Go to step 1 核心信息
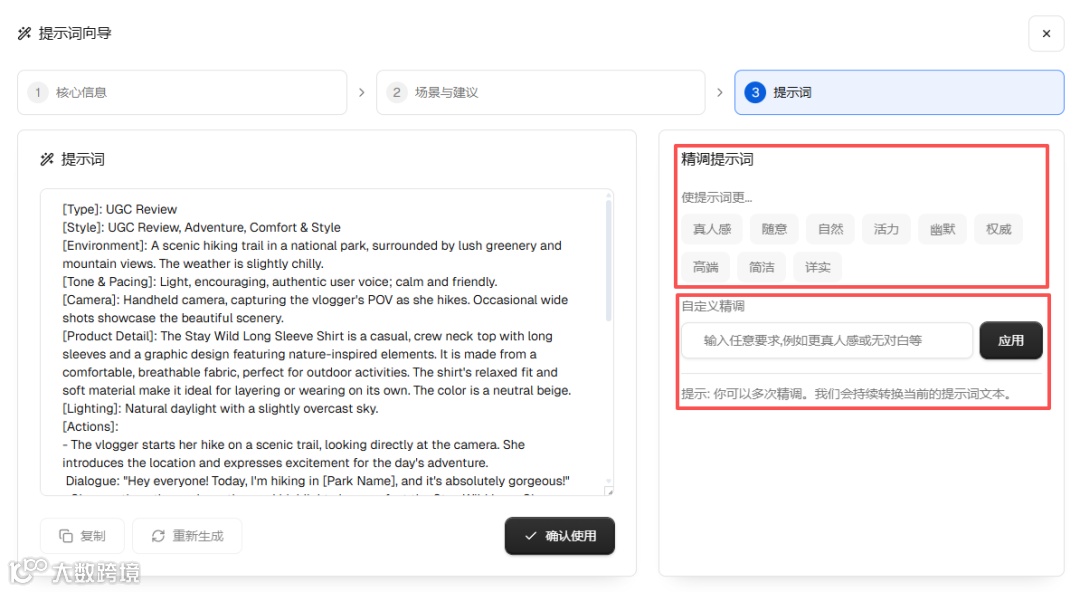1080x592 pixels. click(182, 92)
